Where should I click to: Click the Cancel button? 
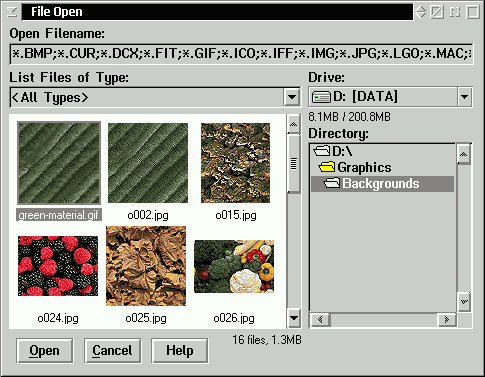tap(112, 351)
